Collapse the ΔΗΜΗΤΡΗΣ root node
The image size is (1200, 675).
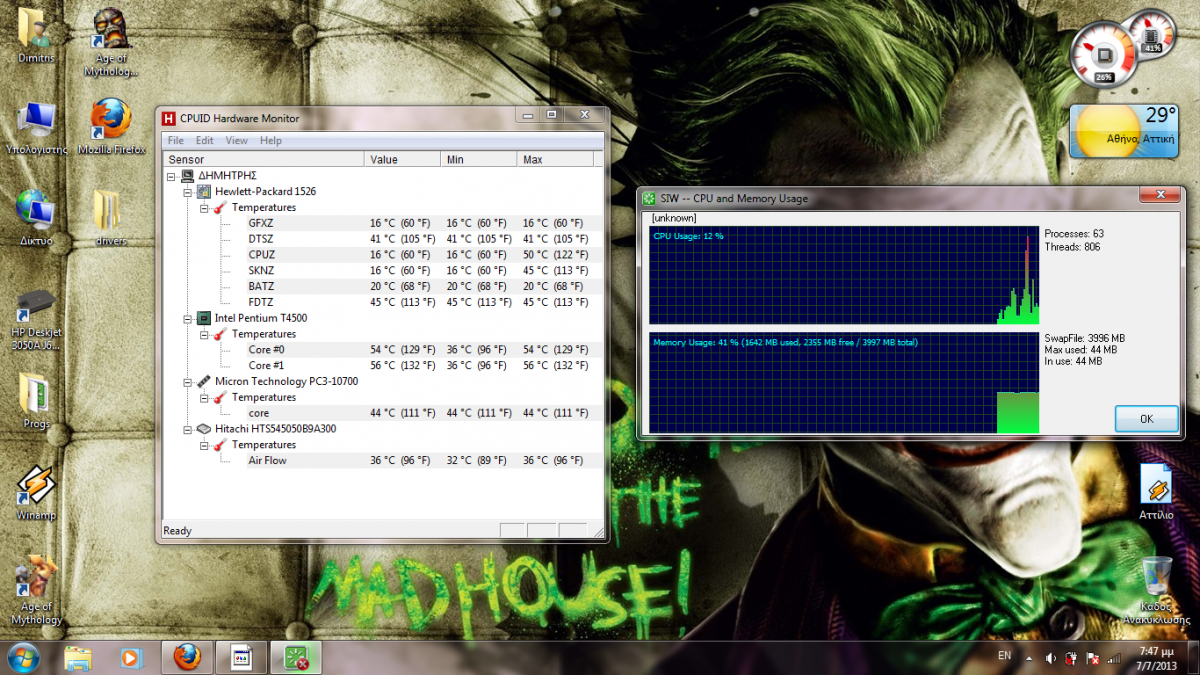[172, 176]
